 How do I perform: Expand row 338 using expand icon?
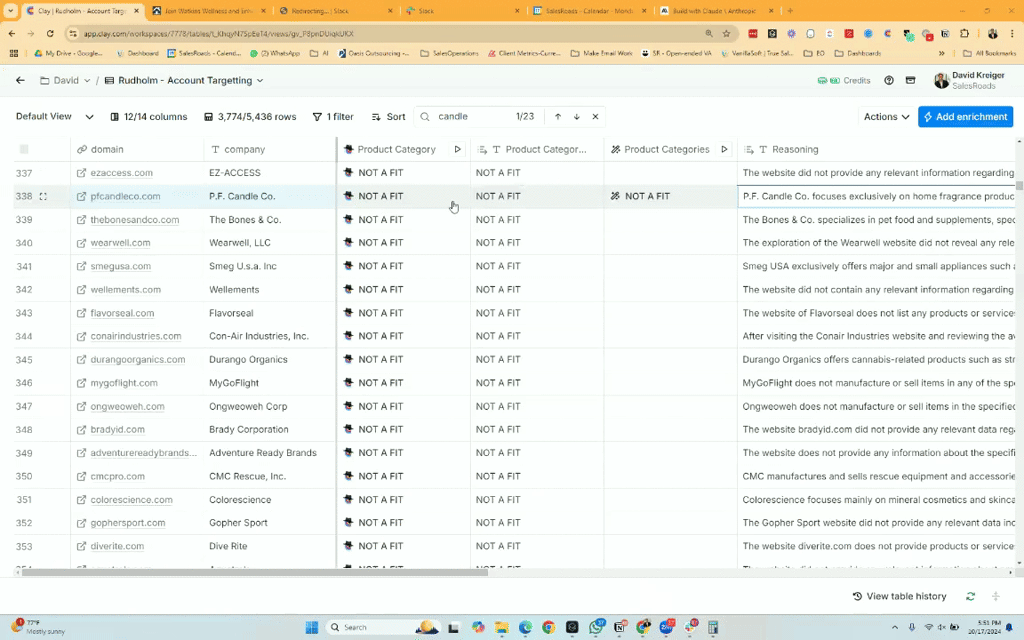click(x=43, y=197)
